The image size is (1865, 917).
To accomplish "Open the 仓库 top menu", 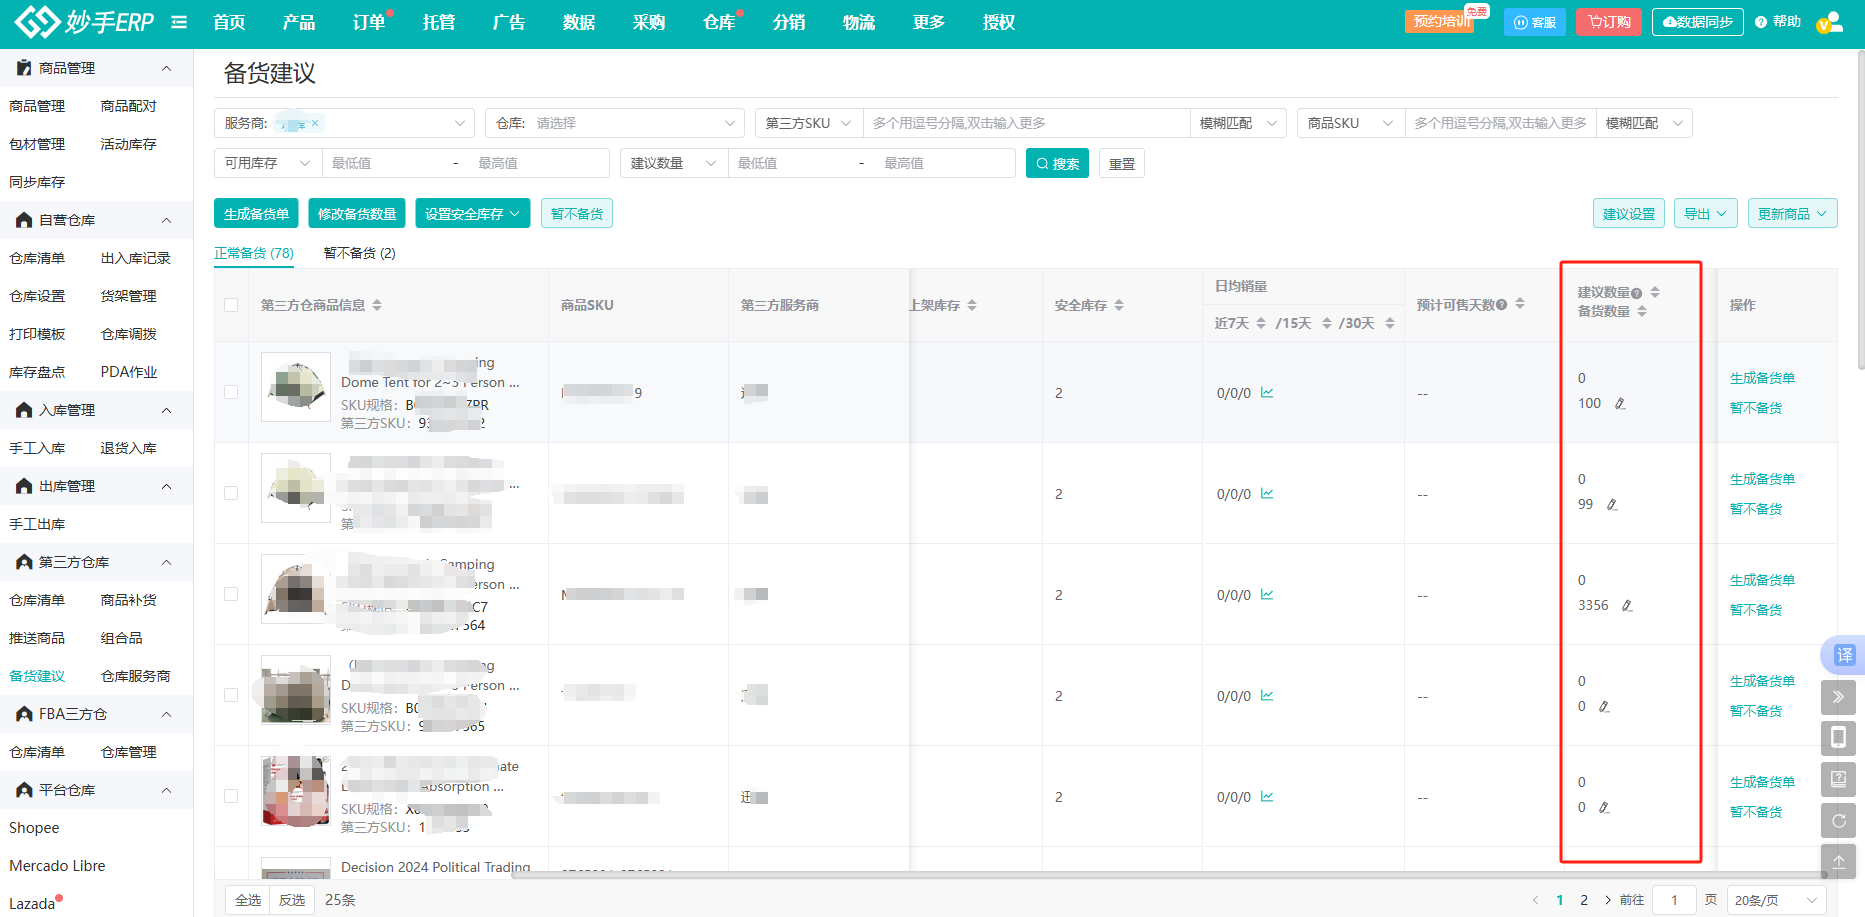I will (719, 22).
